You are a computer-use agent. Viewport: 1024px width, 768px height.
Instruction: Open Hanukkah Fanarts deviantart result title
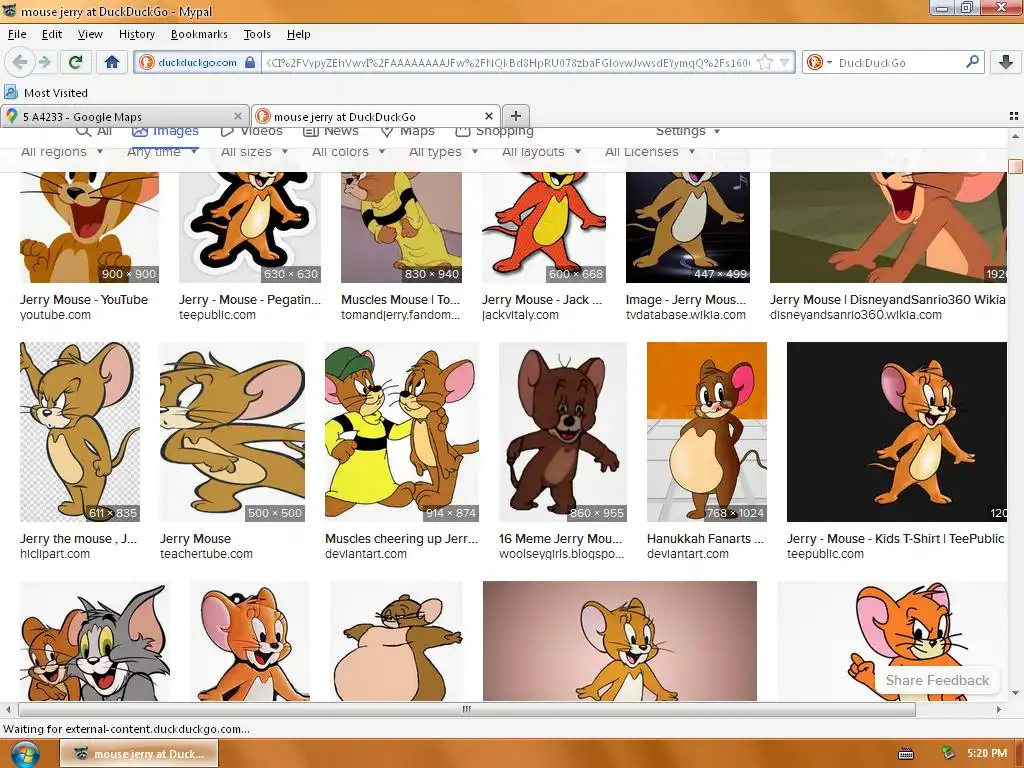[x=705, y=538]
